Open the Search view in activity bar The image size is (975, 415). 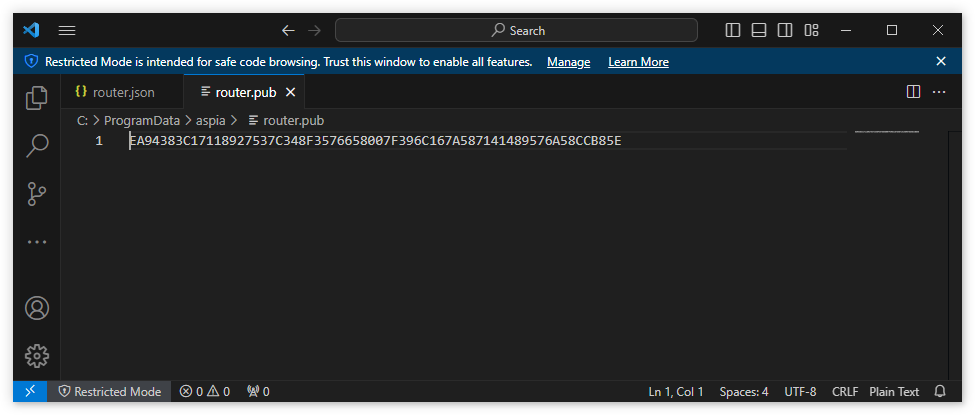click(37, 146)
